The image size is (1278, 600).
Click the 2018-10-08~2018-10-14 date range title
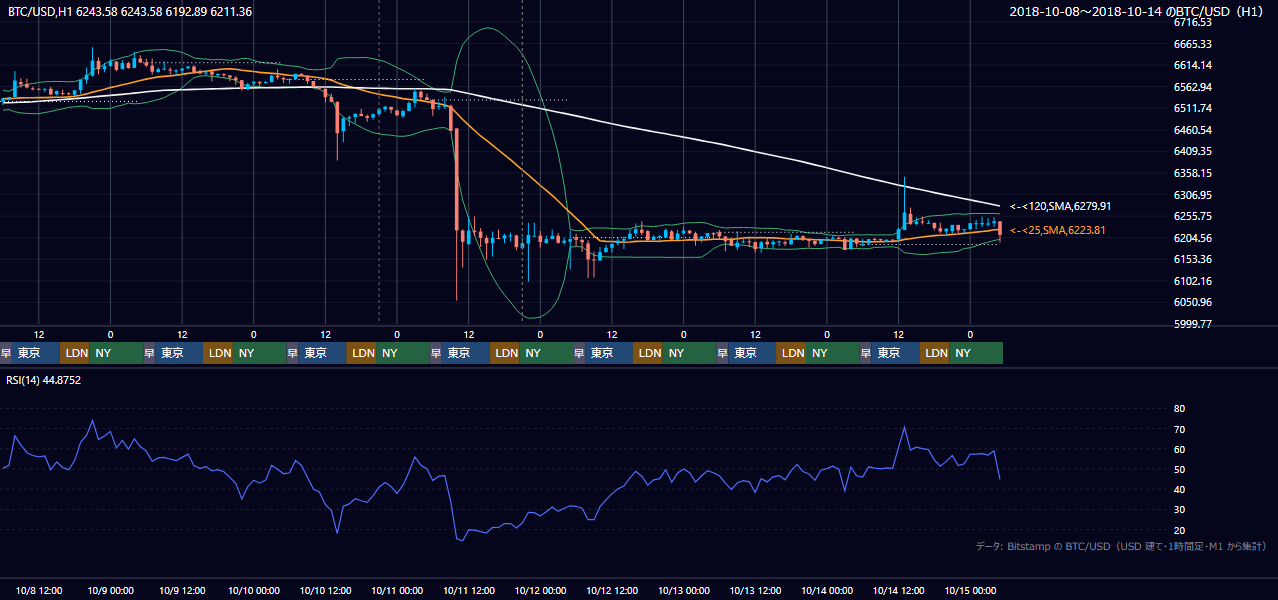coord(1137,12)
